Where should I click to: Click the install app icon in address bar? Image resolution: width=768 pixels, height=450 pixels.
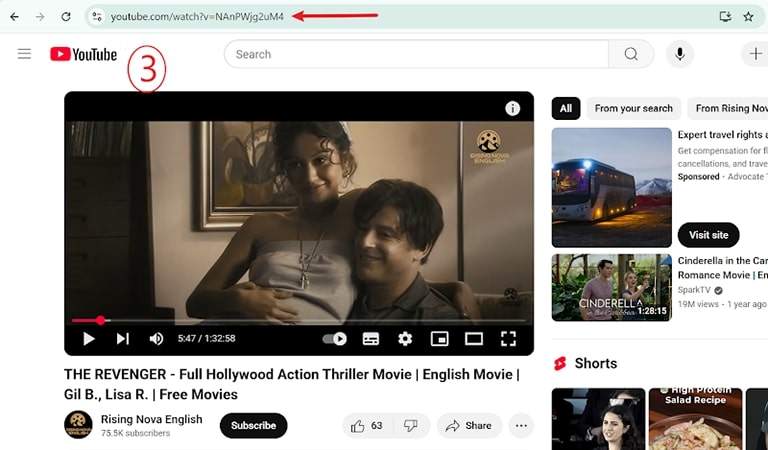tap(725, 17)
